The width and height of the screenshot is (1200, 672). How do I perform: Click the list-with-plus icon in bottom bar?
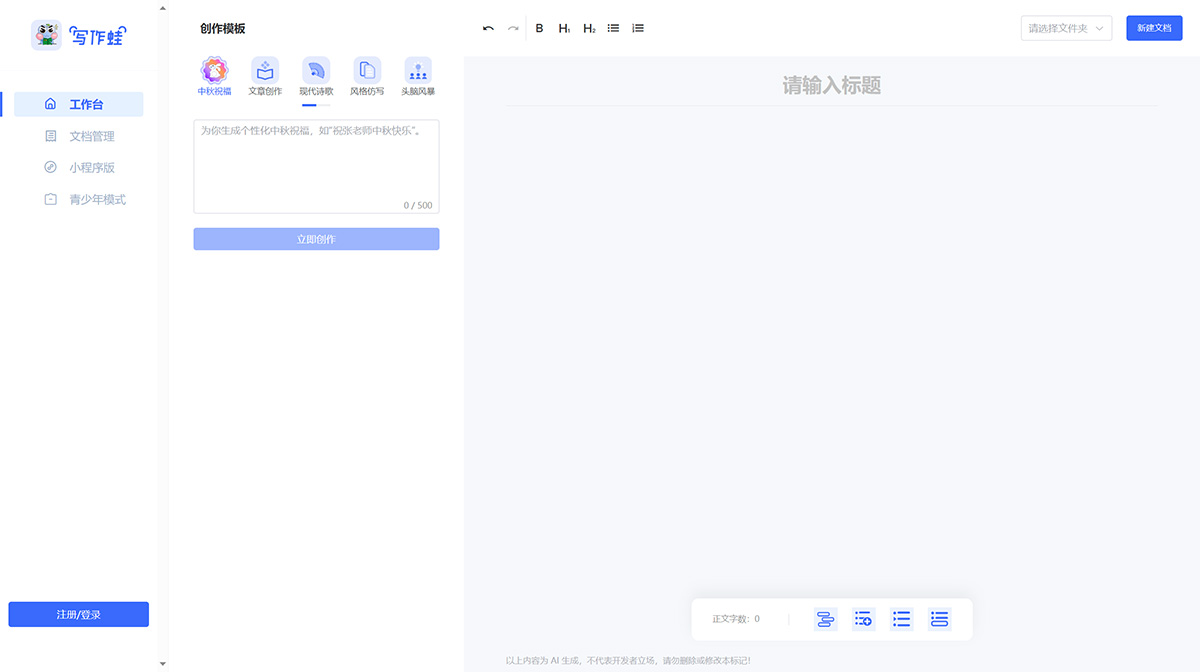(863, 619)
